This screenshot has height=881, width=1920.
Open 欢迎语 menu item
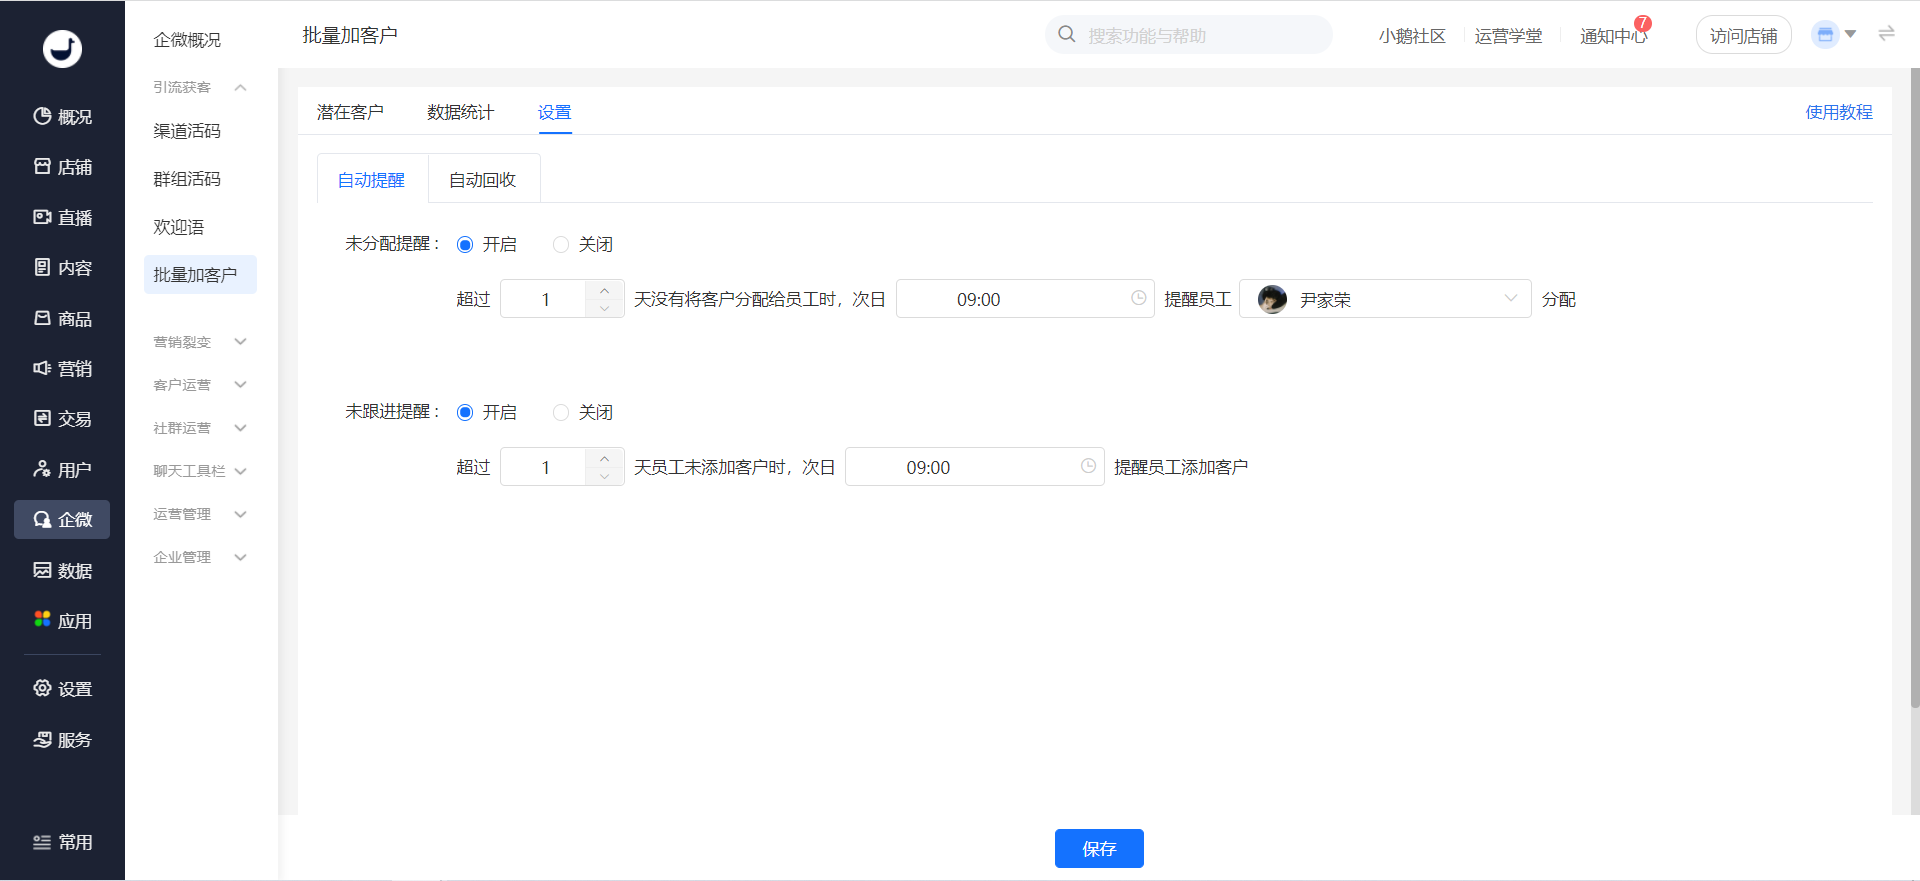coord(180,227)
